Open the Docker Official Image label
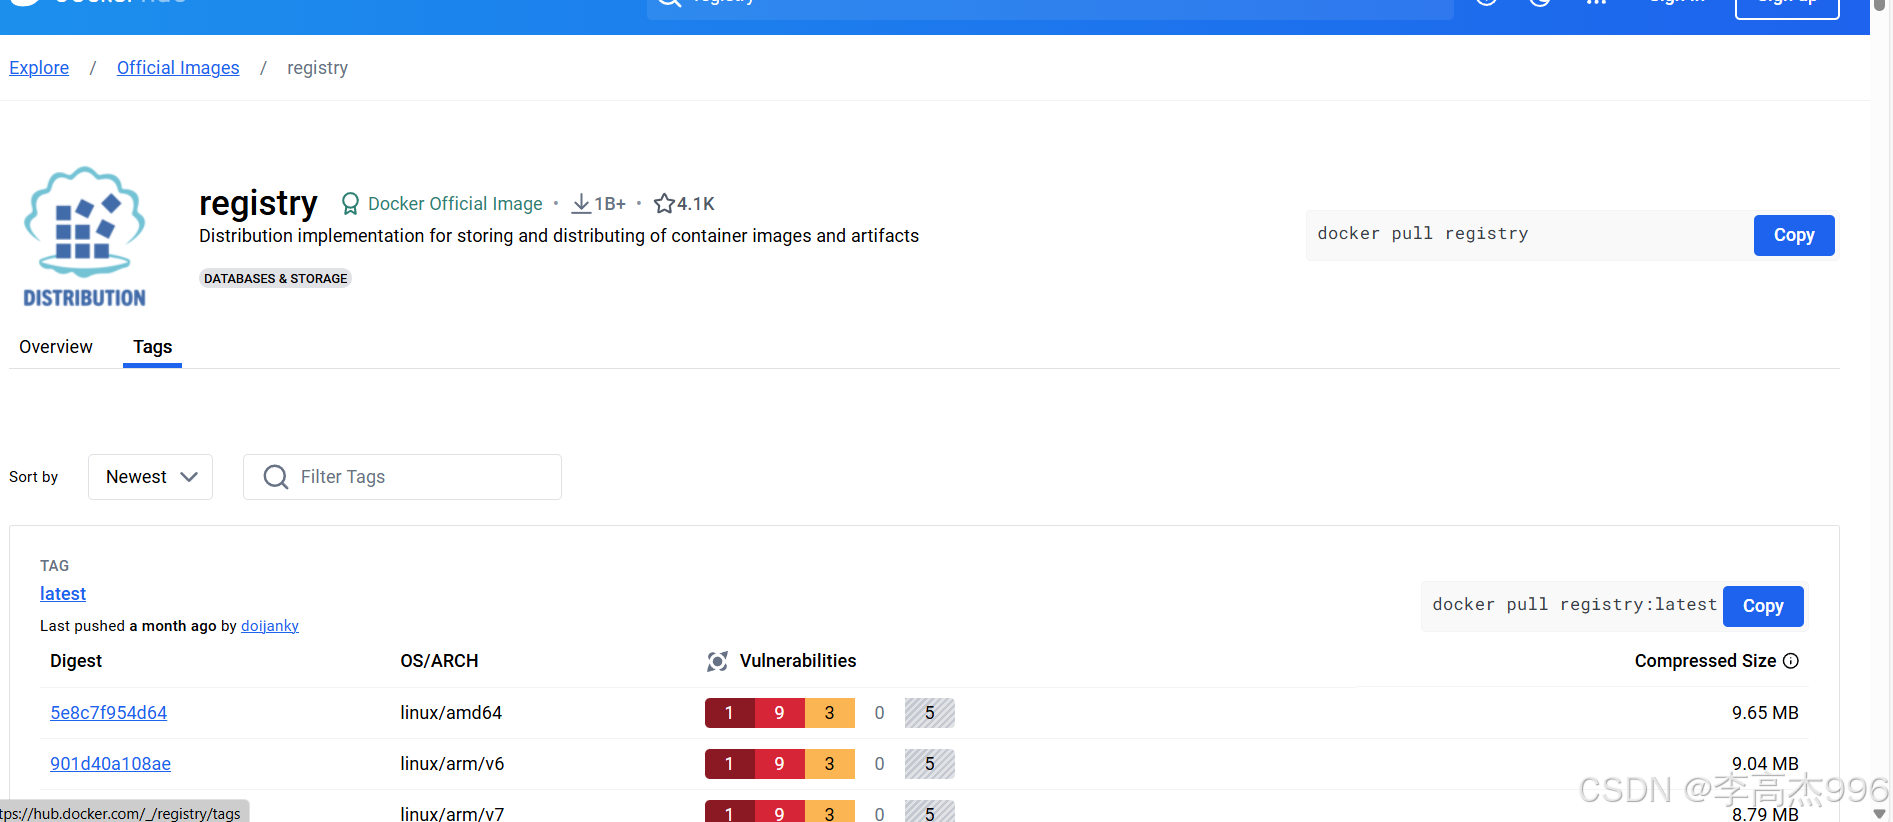The height and width of the screenshot is (822, 1893). pos(455,204)
